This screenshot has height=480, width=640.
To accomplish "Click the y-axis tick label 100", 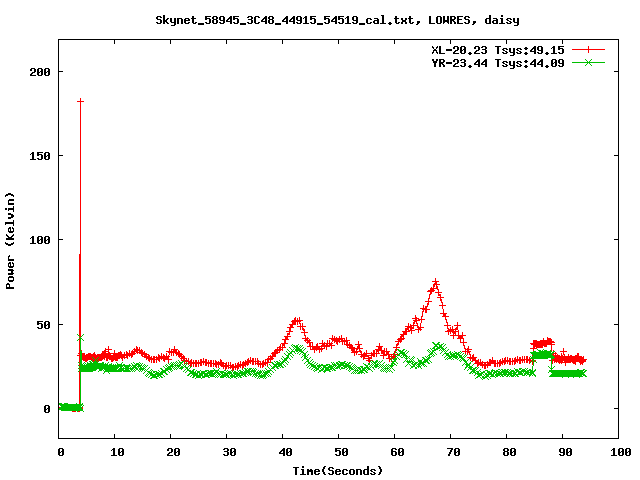I will point(40,240).
